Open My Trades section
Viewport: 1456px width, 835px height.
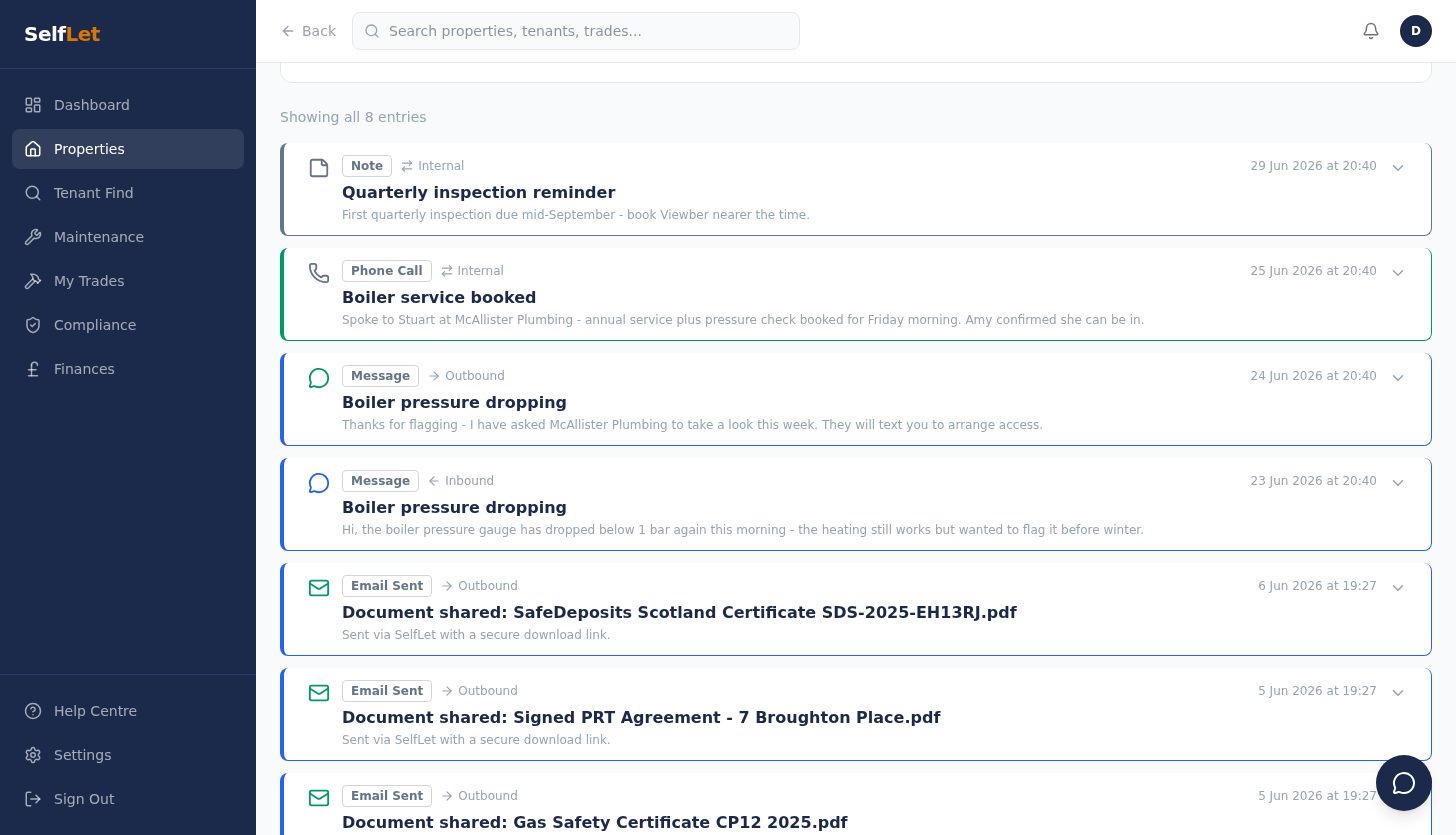(x=128, y=281)
